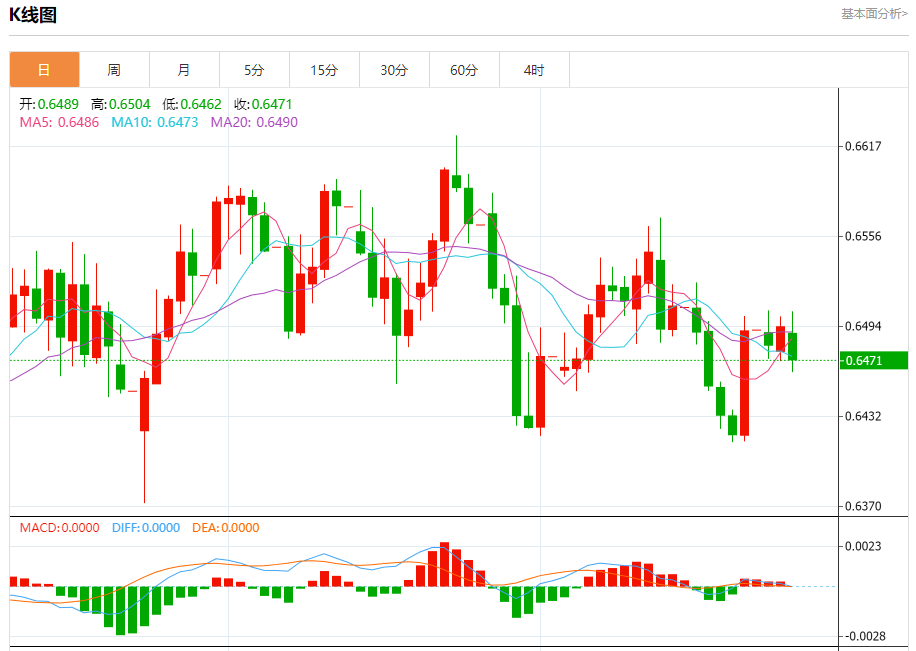Open the 30分 interval tab

[x=394, y=70]
